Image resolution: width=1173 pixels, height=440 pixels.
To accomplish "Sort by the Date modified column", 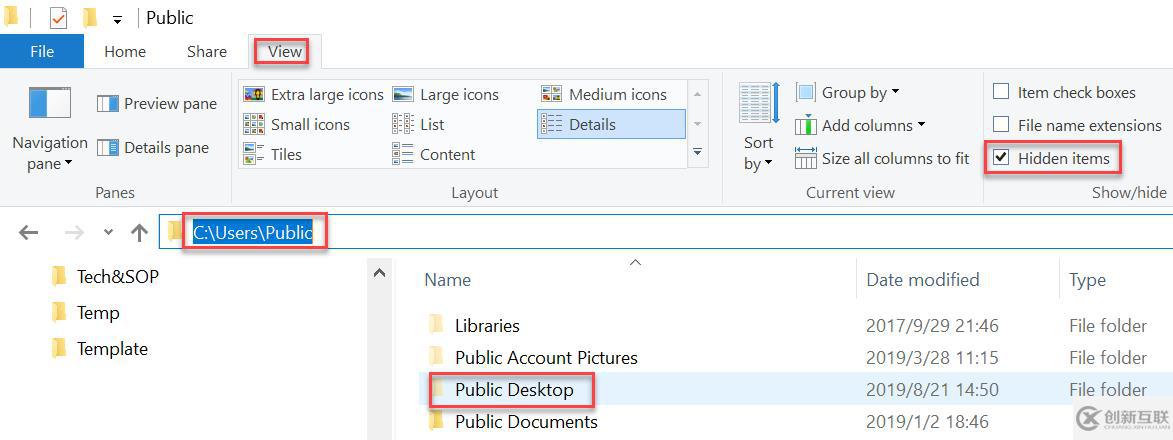I will click(x=922, y=279).
